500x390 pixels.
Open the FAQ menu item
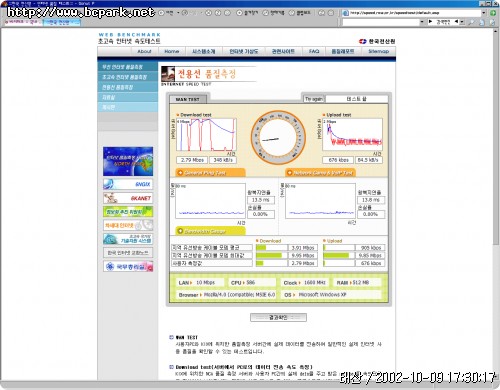pyautogui.click(x=314, y=51)
